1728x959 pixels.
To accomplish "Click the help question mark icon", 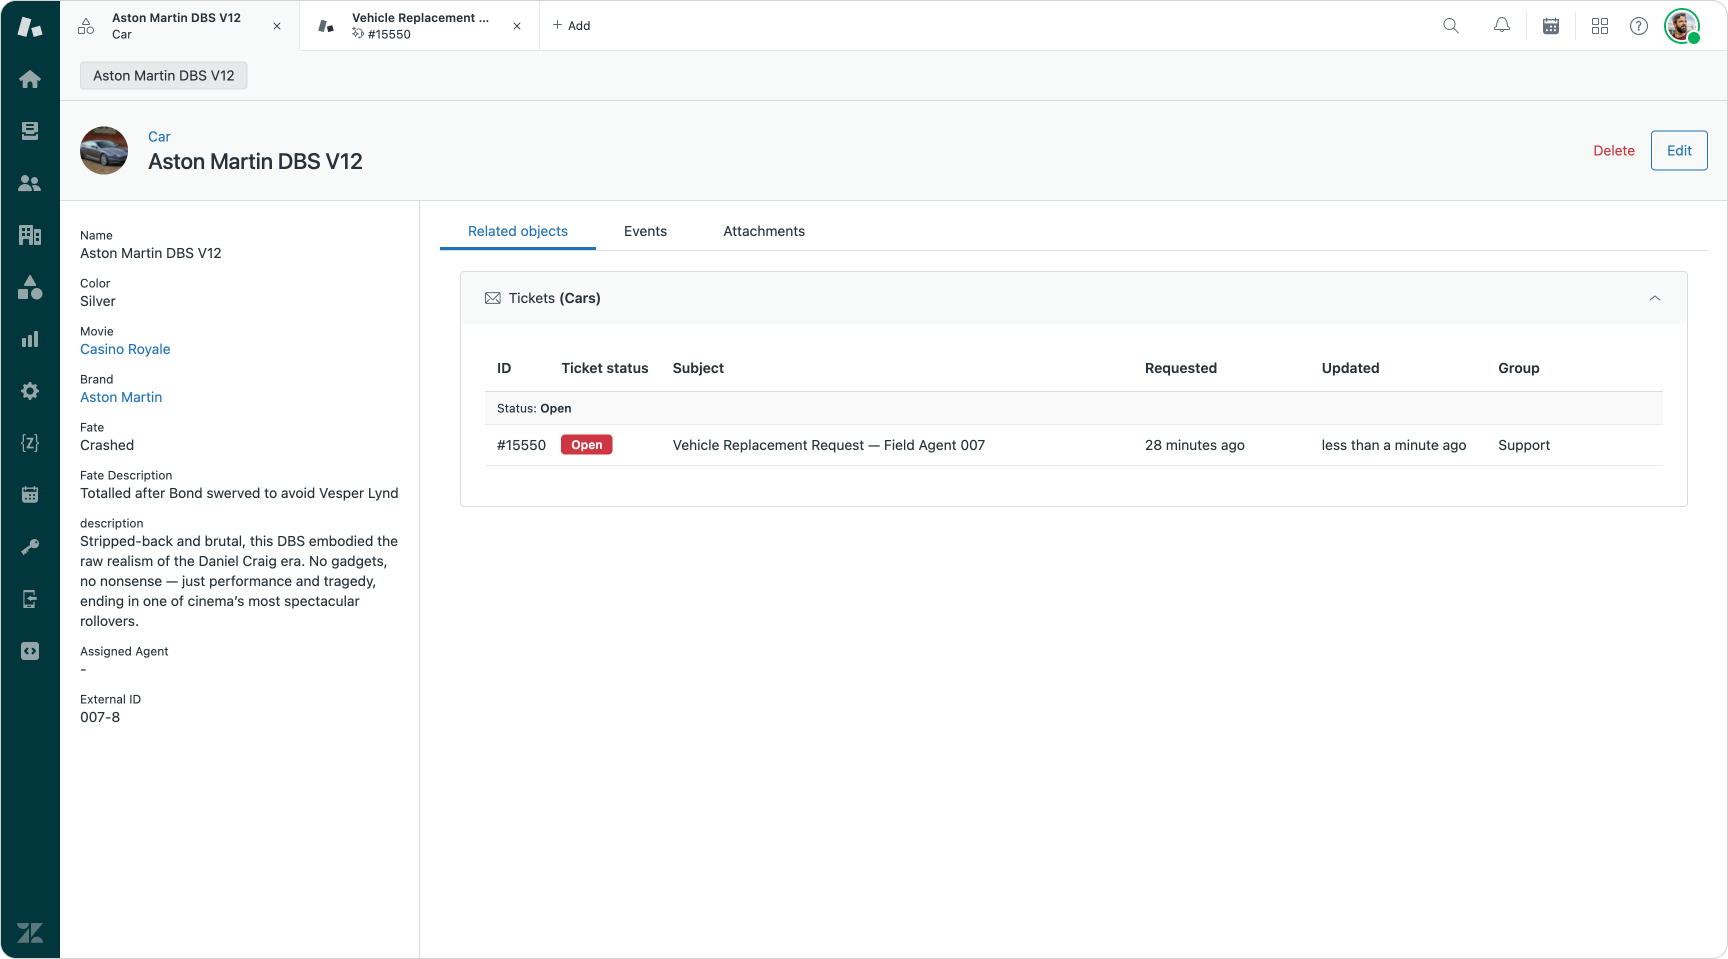I will (x=1638, y=26).
